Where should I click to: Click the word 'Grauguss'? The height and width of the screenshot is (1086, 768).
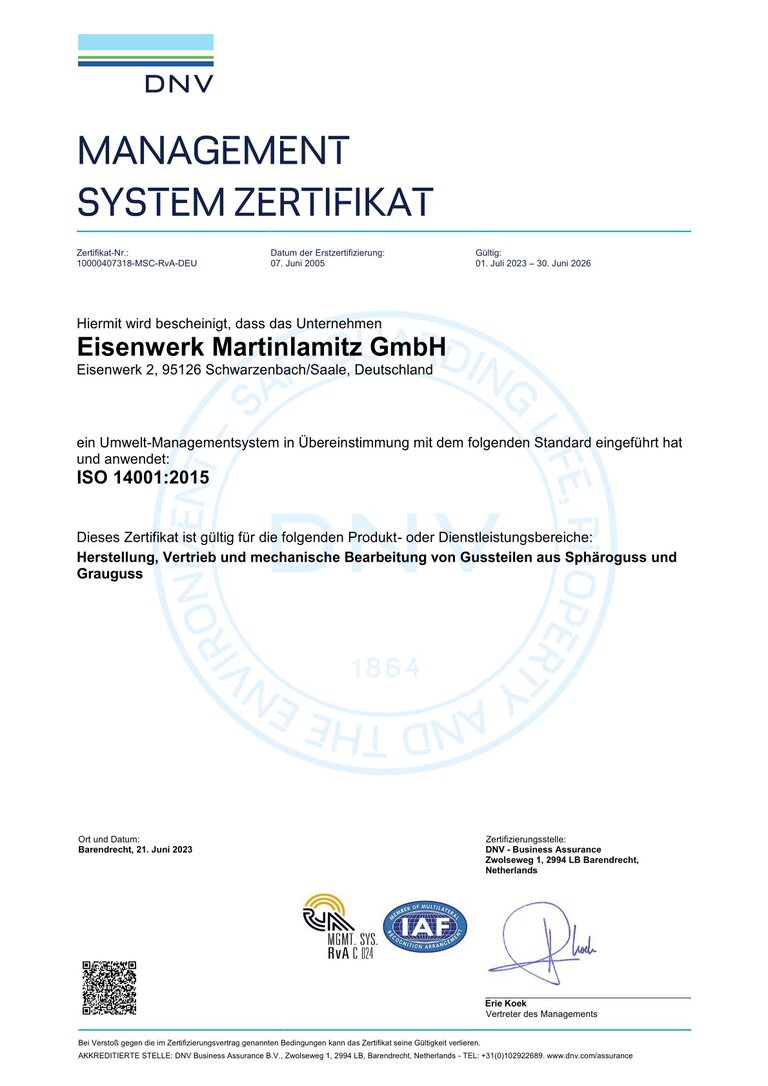[109, 574]
